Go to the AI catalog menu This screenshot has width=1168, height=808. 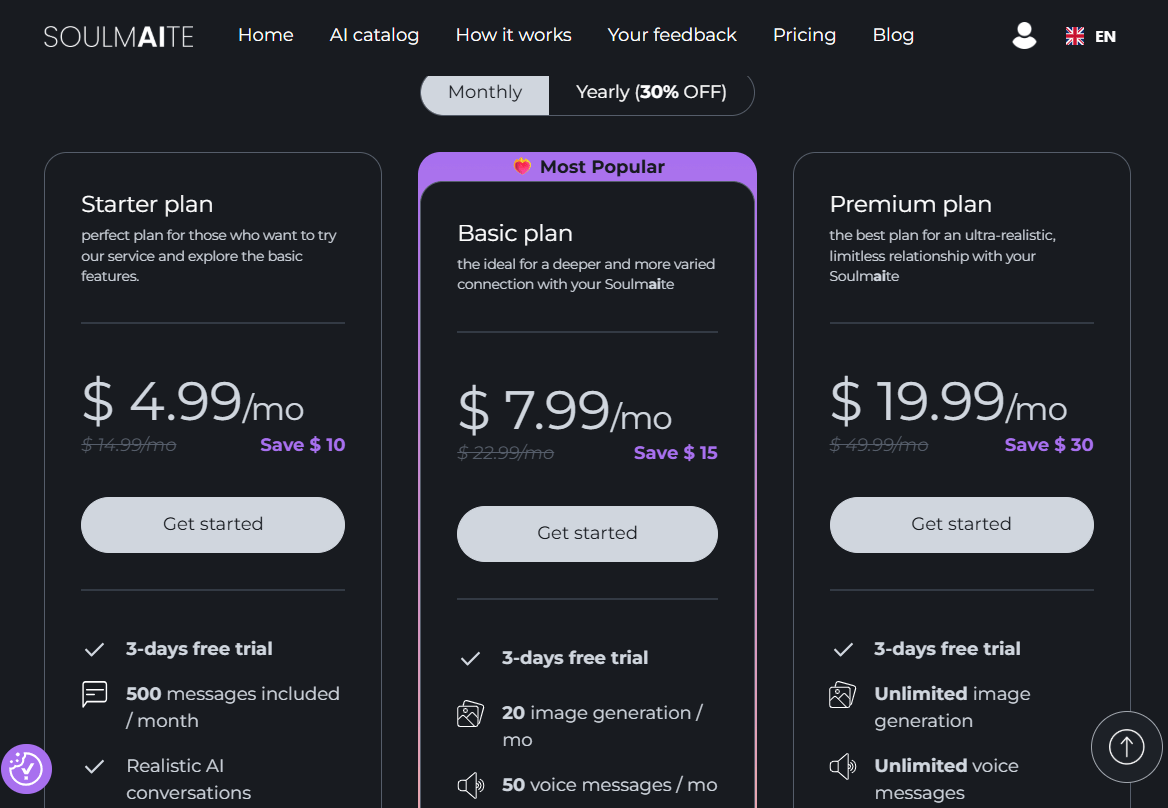pyautogui.click(x=374, y=35)
